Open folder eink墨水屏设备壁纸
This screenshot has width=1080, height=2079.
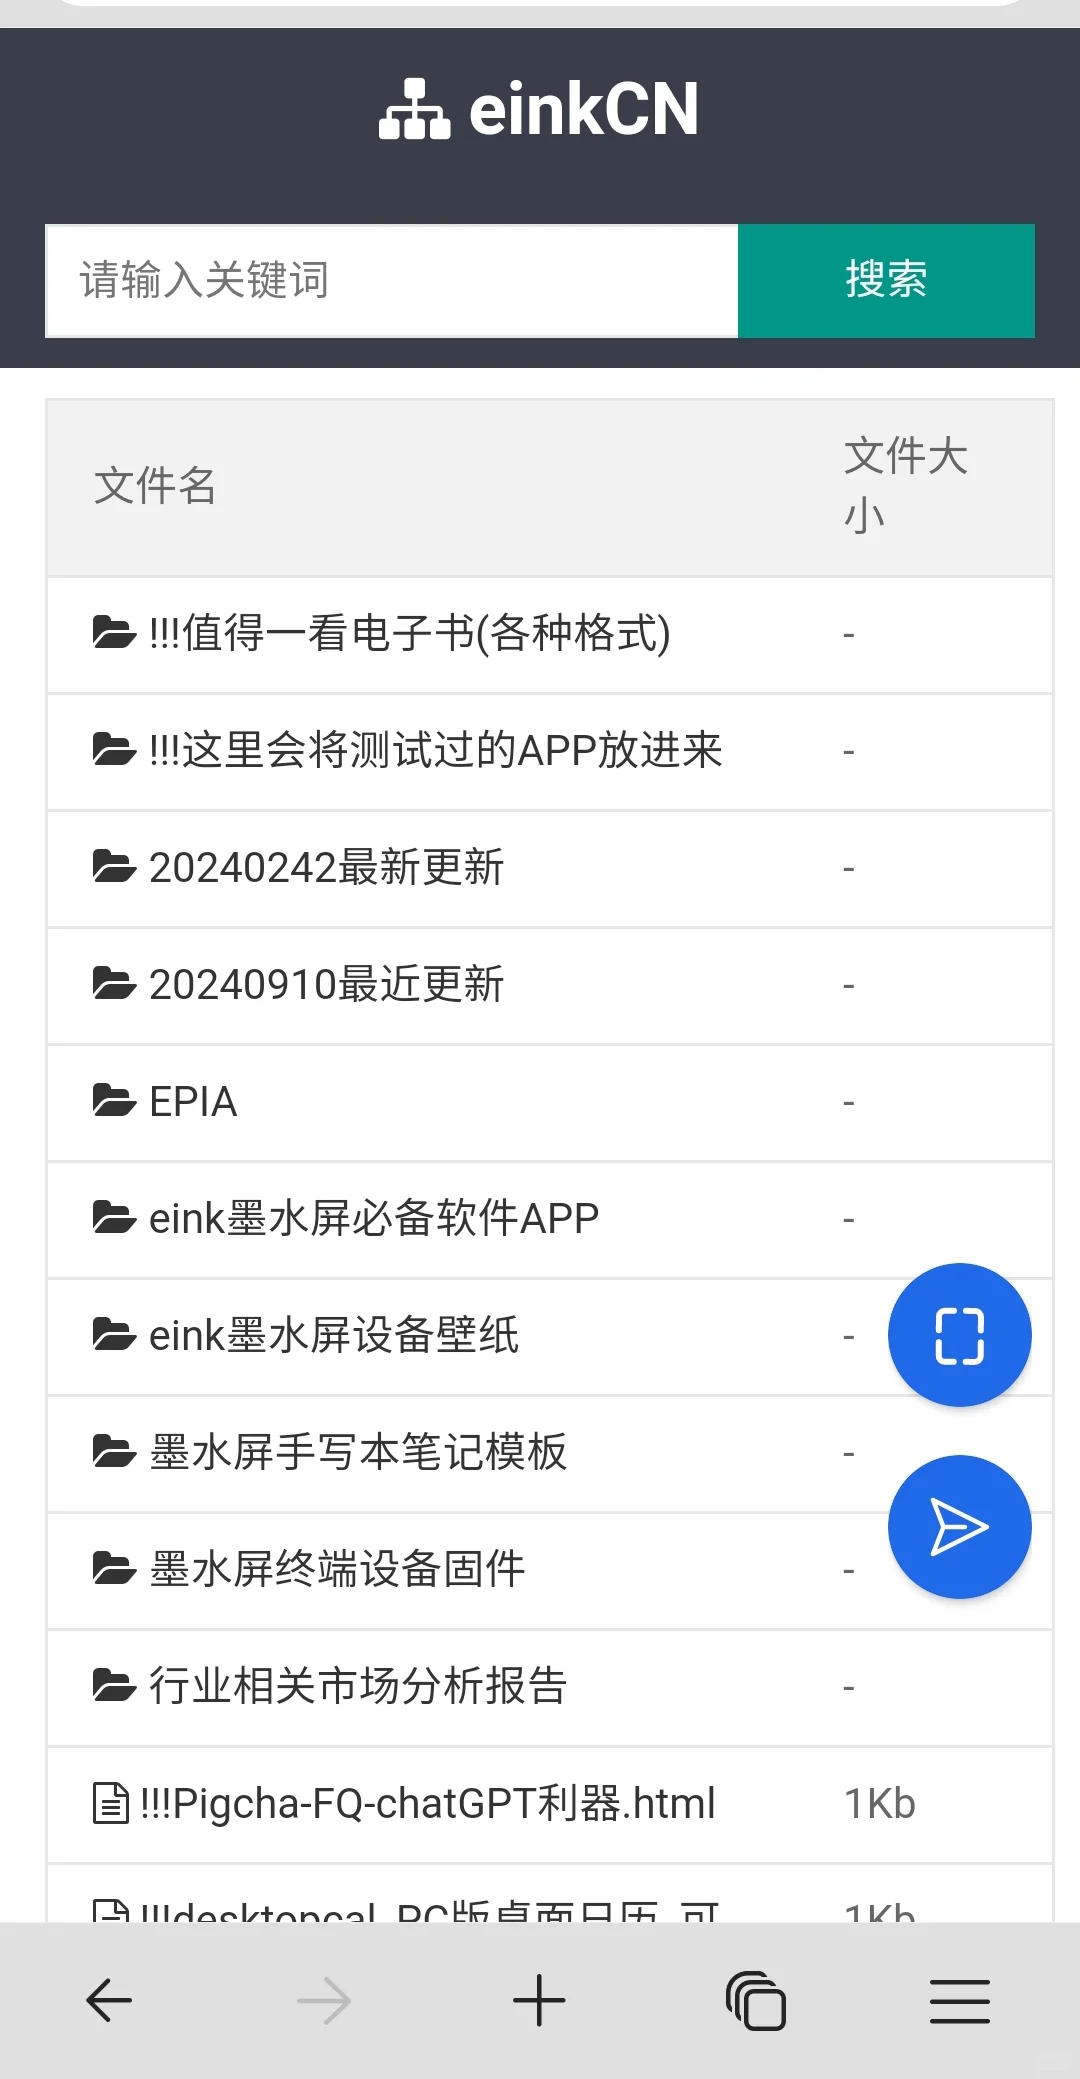tap(334, 1335)
